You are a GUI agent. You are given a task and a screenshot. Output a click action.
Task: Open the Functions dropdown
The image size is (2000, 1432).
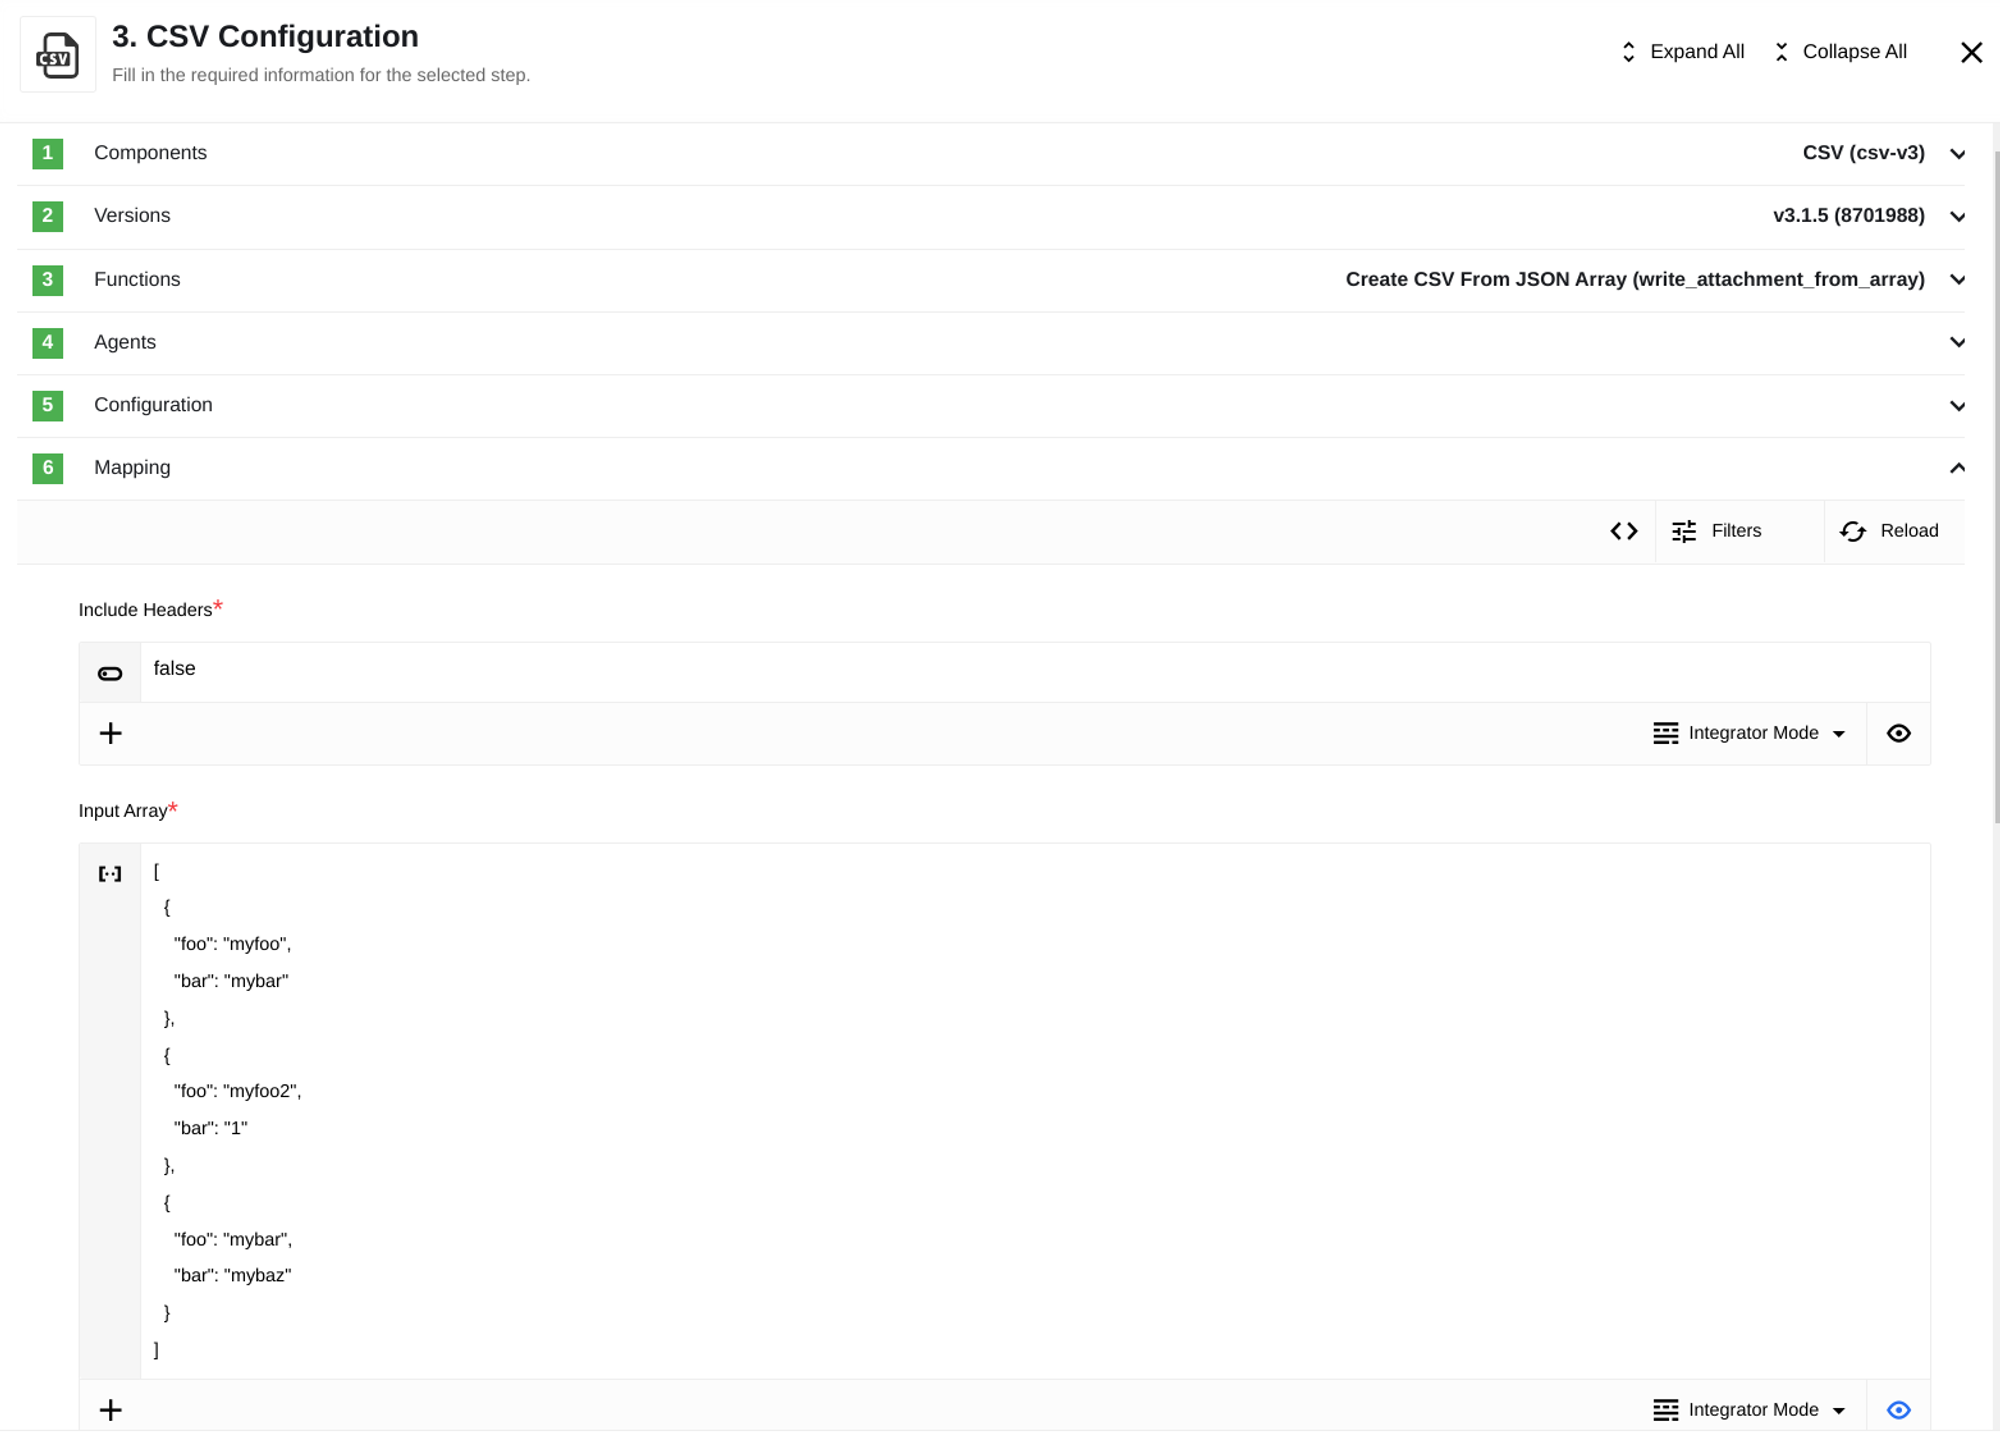(1958, 279)
